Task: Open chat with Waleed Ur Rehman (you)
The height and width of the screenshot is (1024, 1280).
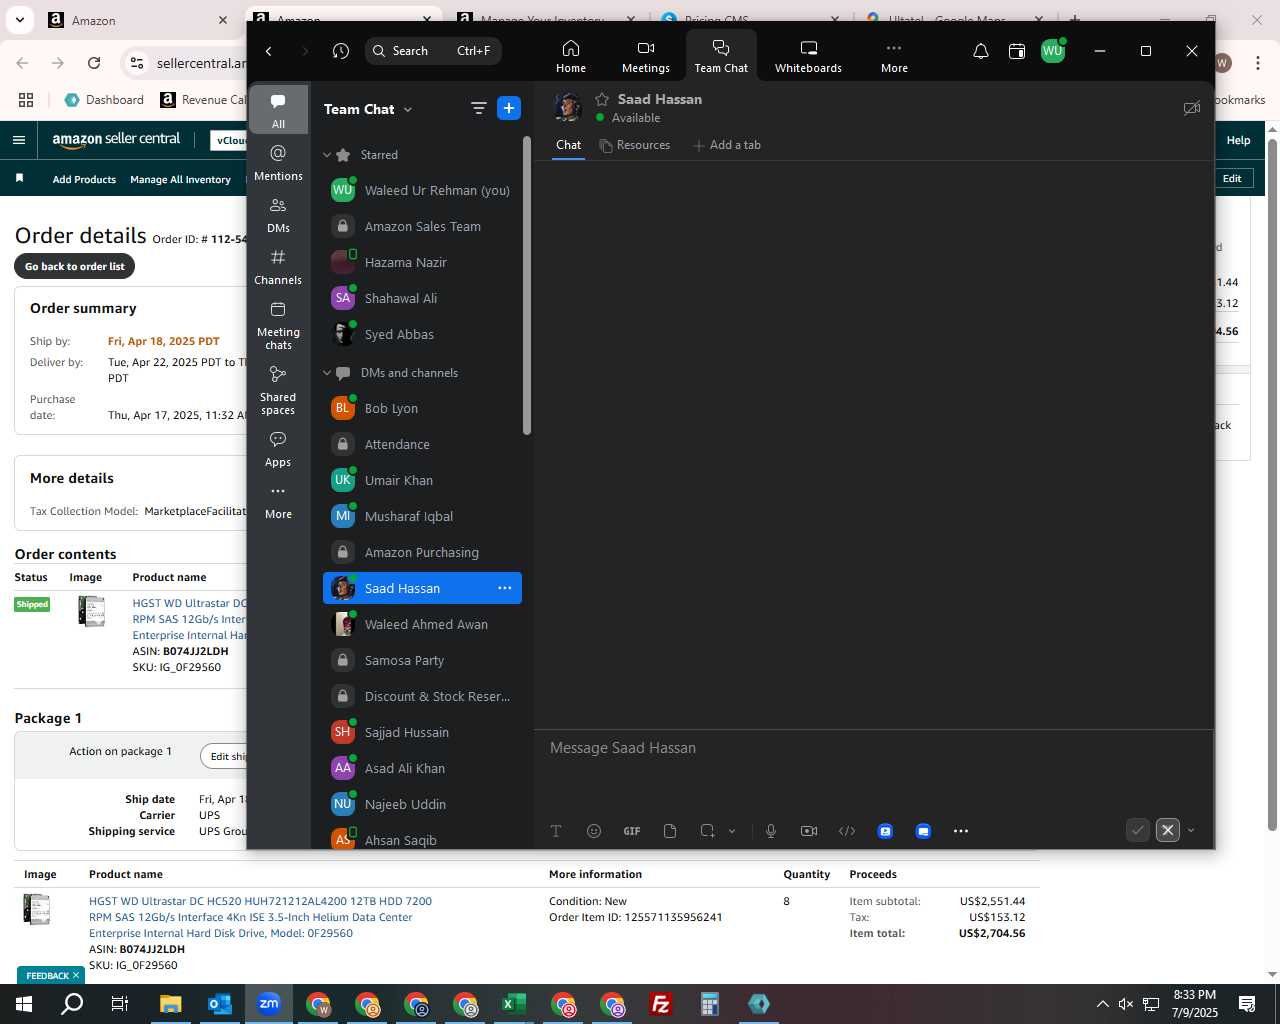Action: (x=422, y=190)
